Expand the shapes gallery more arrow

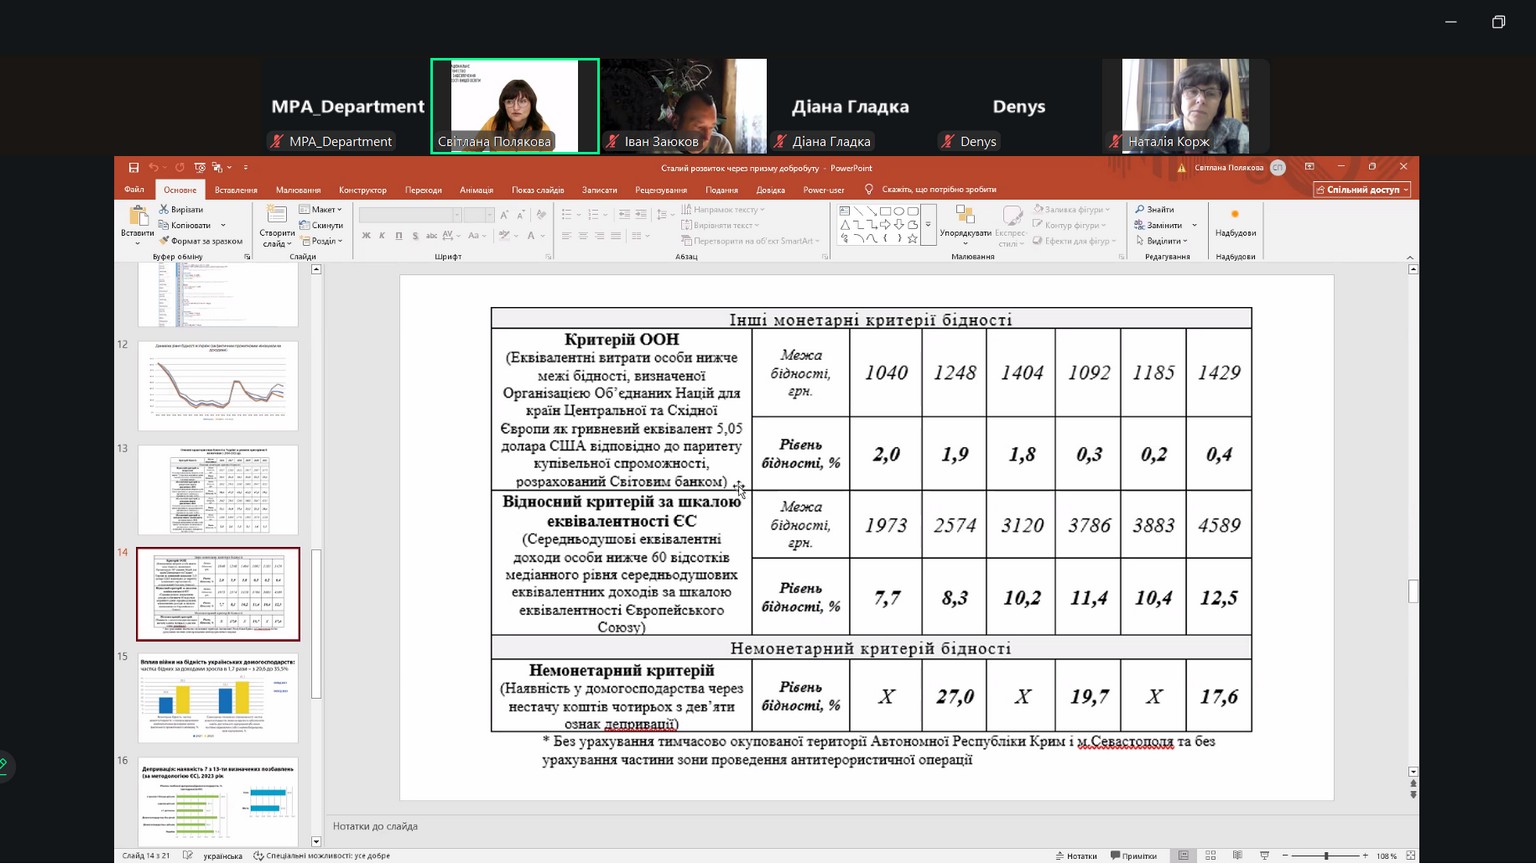928,225
